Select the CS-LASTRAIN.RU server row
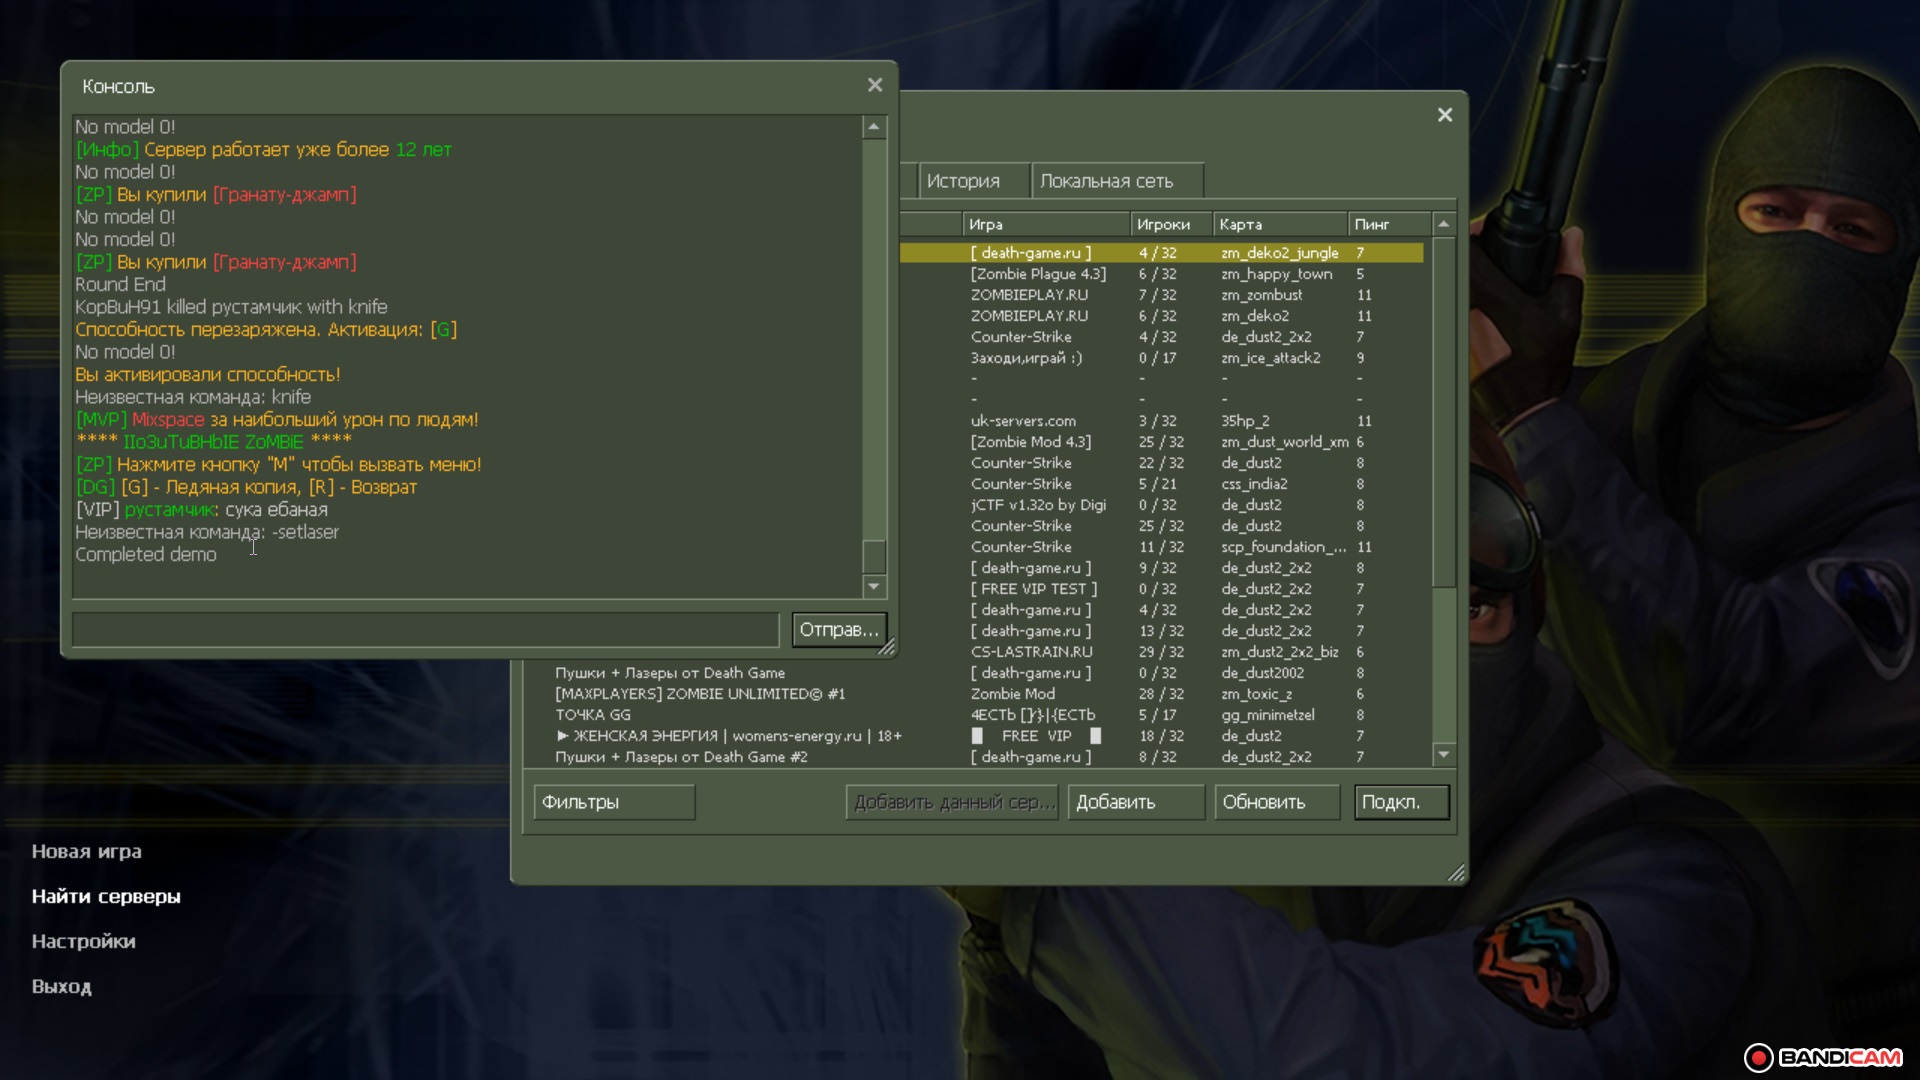Viewport: 1920px width, 1080px height. [1031, 652]
